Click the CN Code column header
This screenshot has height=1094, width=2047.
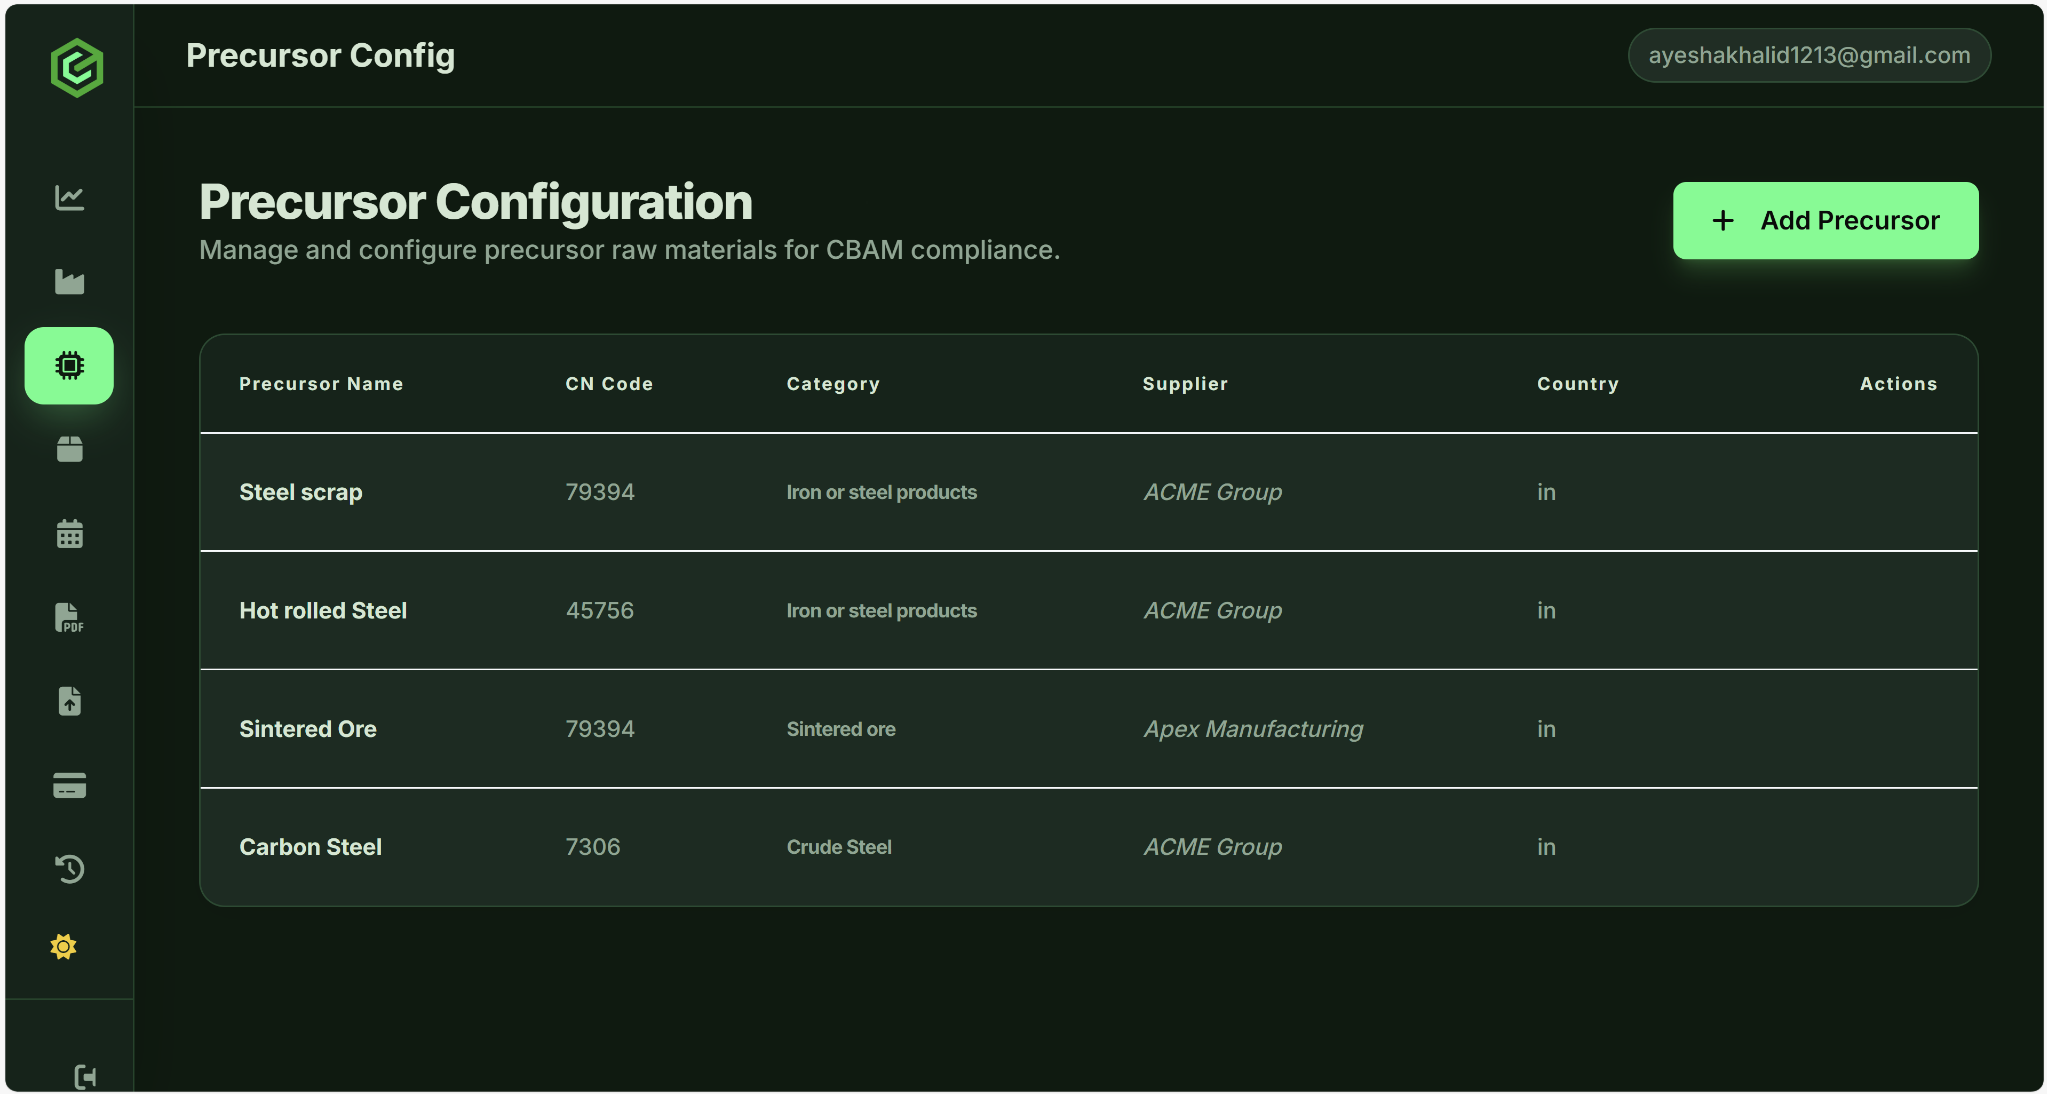coord(609,383)
